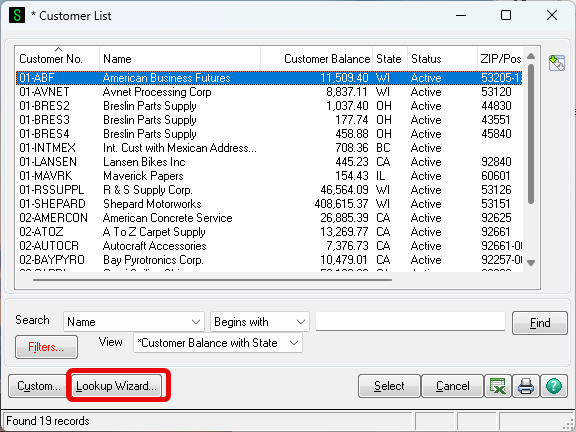576x432 pixels.
Task: Select R & S Supply Corp. row
Action: tap(269, 190)
